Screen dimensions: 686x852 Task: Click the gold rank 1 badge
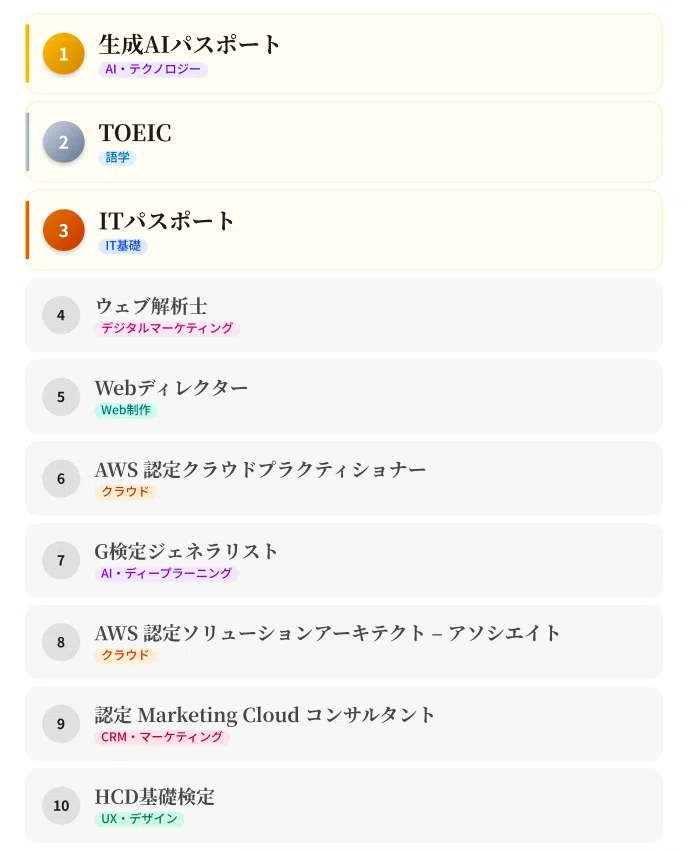(x=64, y=54)
